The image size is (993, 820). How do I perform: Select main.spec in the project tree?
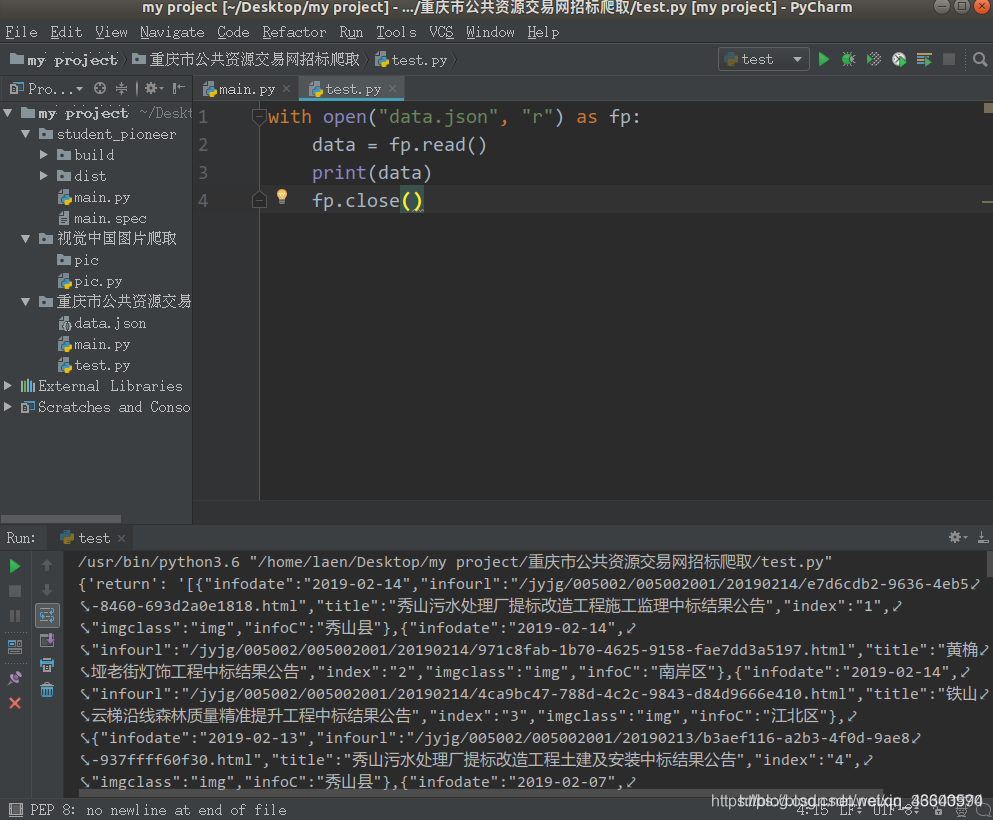(103, 218)
